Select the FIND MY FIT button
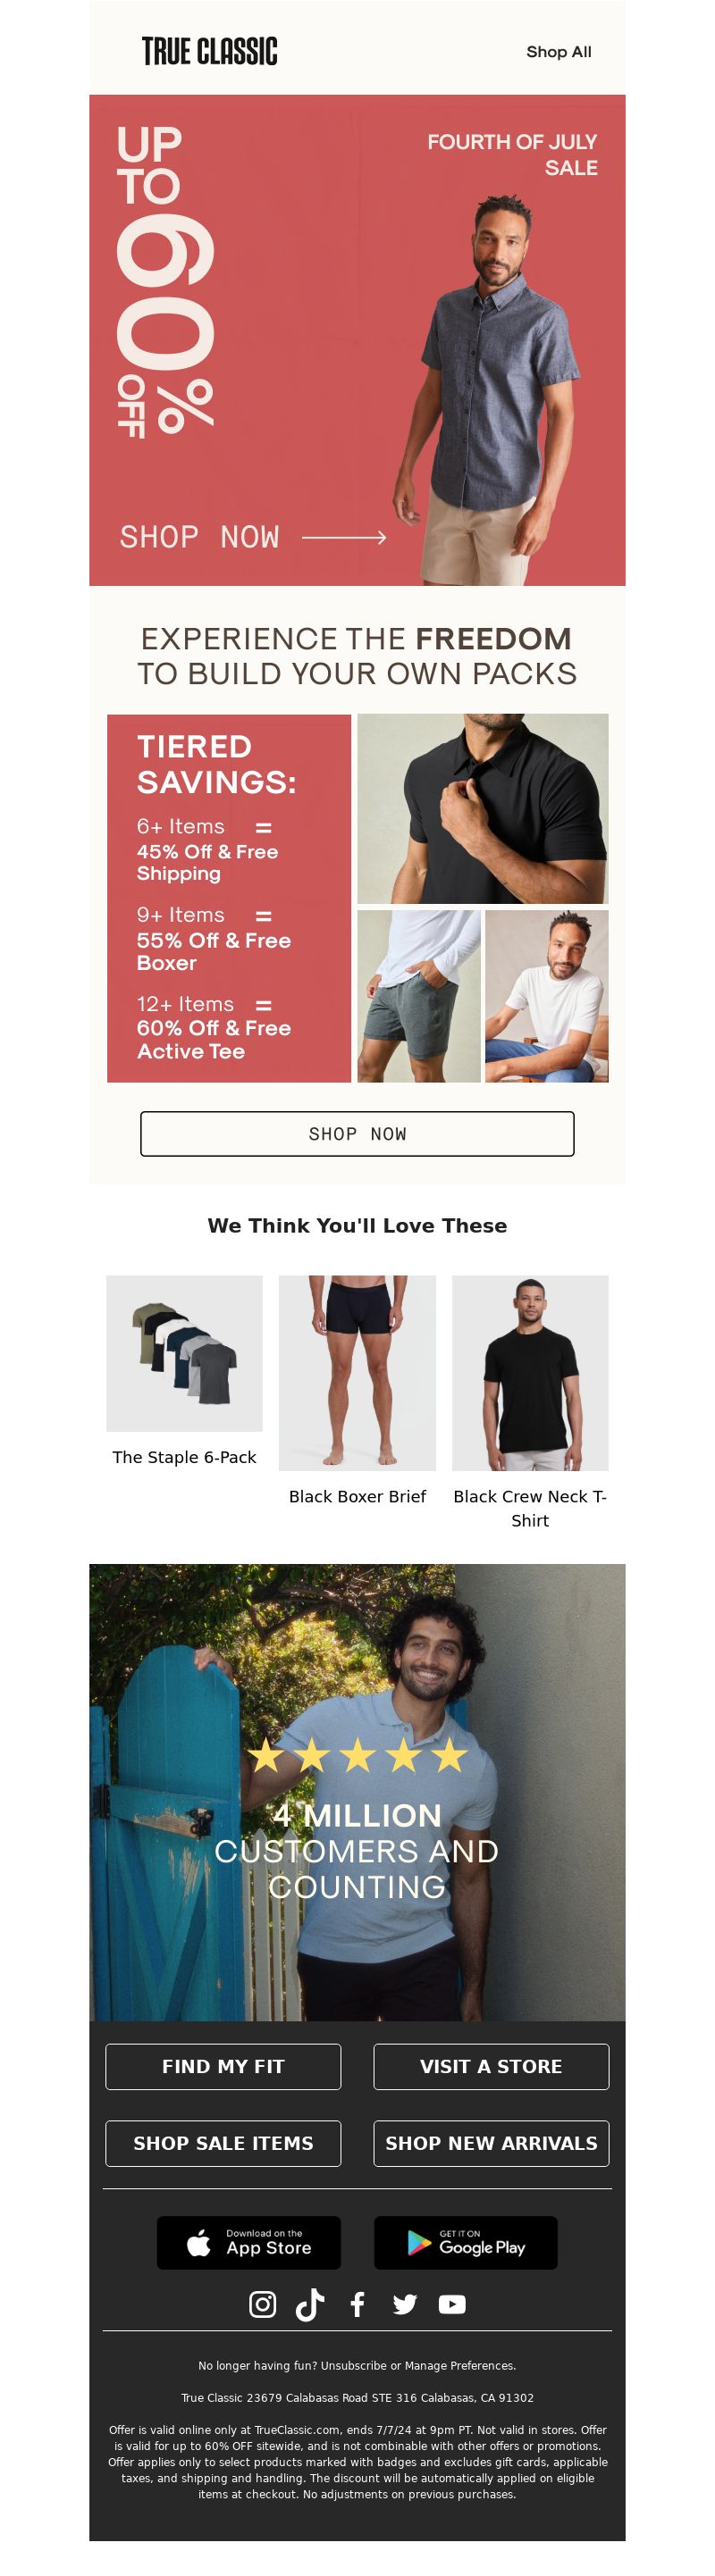This screenshot has height=2576, width=715. point(223,2067)
